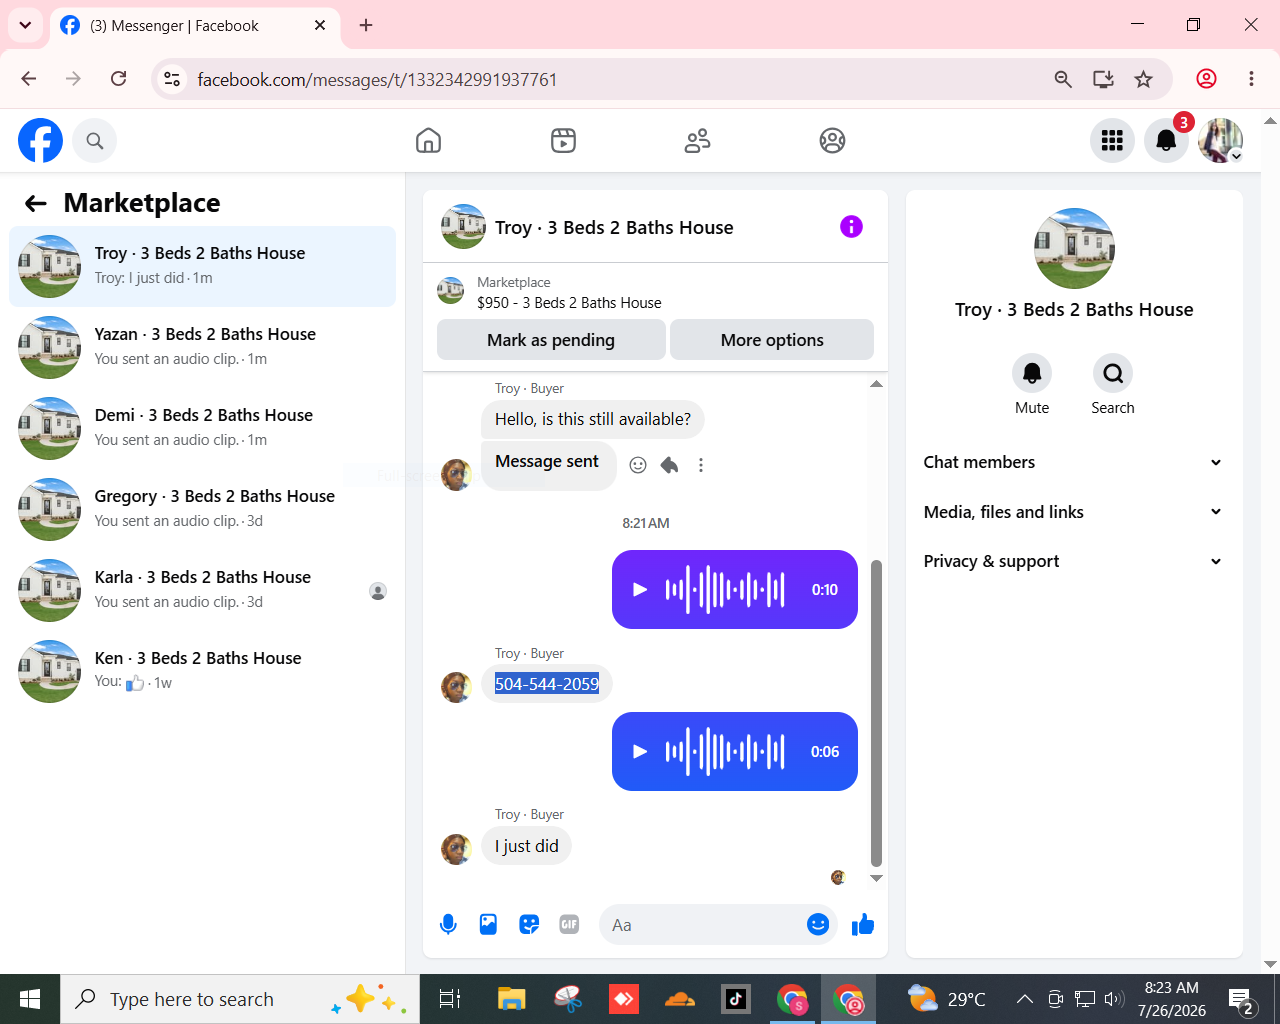
Task: Open Windows notification center icon
Action: click(1242, 1000)
